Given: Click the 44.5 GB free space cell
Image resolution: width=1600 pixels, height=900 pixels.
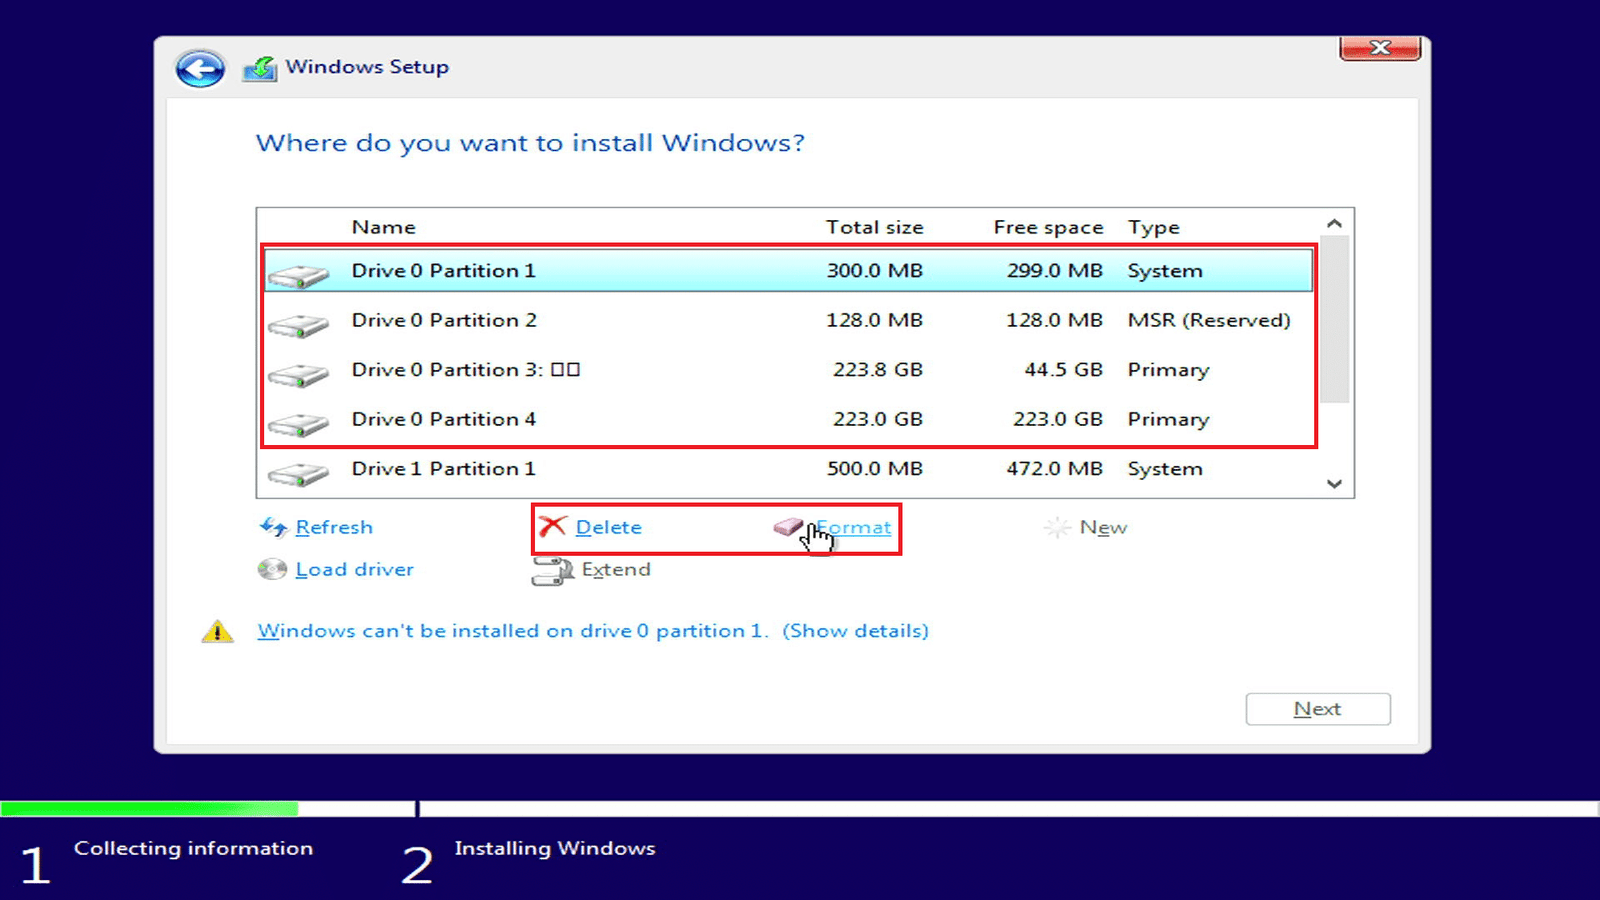Looking at the screenshot, I should (1063, 370).
